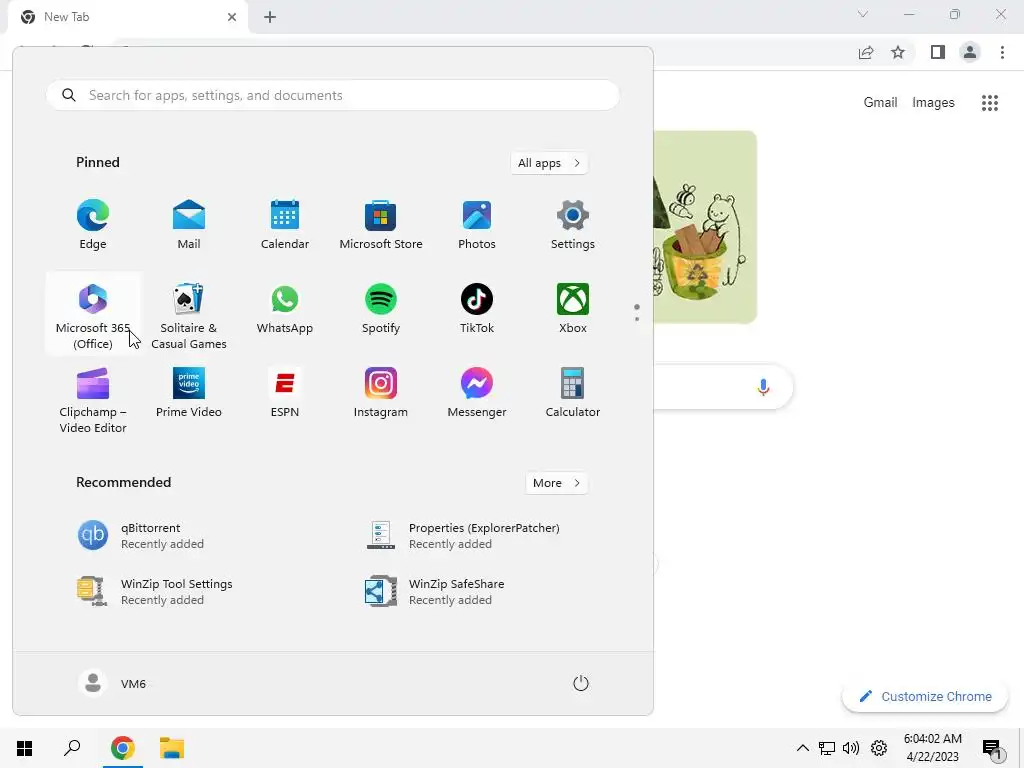The width and height of the screenshot is (1024, 768).
Task: Launch WhatsApp from the Start menu
Action: (285, 310)
